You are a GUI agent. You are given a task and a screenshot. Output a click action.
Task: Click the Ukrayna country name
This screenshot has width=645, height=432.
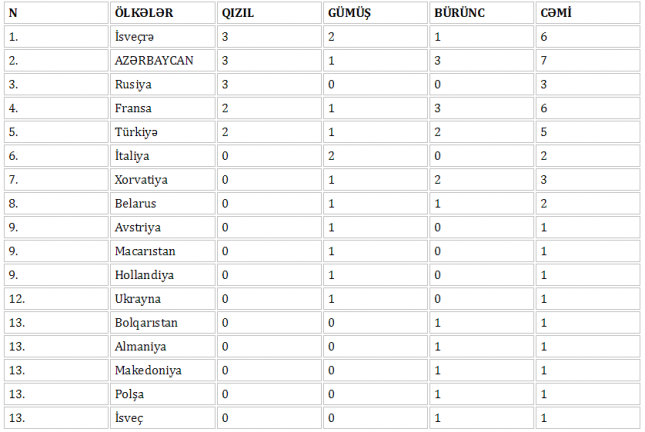(137, 299)
